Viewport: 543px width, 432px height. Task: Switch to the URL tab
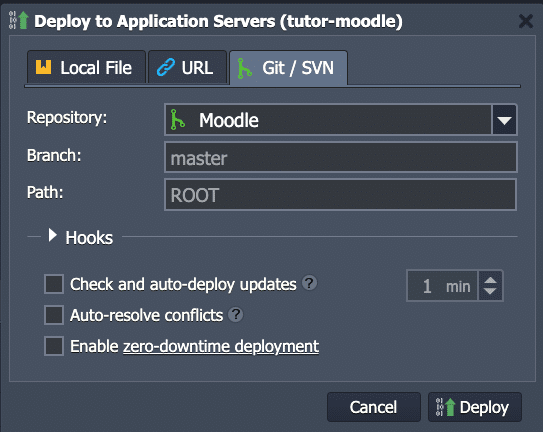187,67
